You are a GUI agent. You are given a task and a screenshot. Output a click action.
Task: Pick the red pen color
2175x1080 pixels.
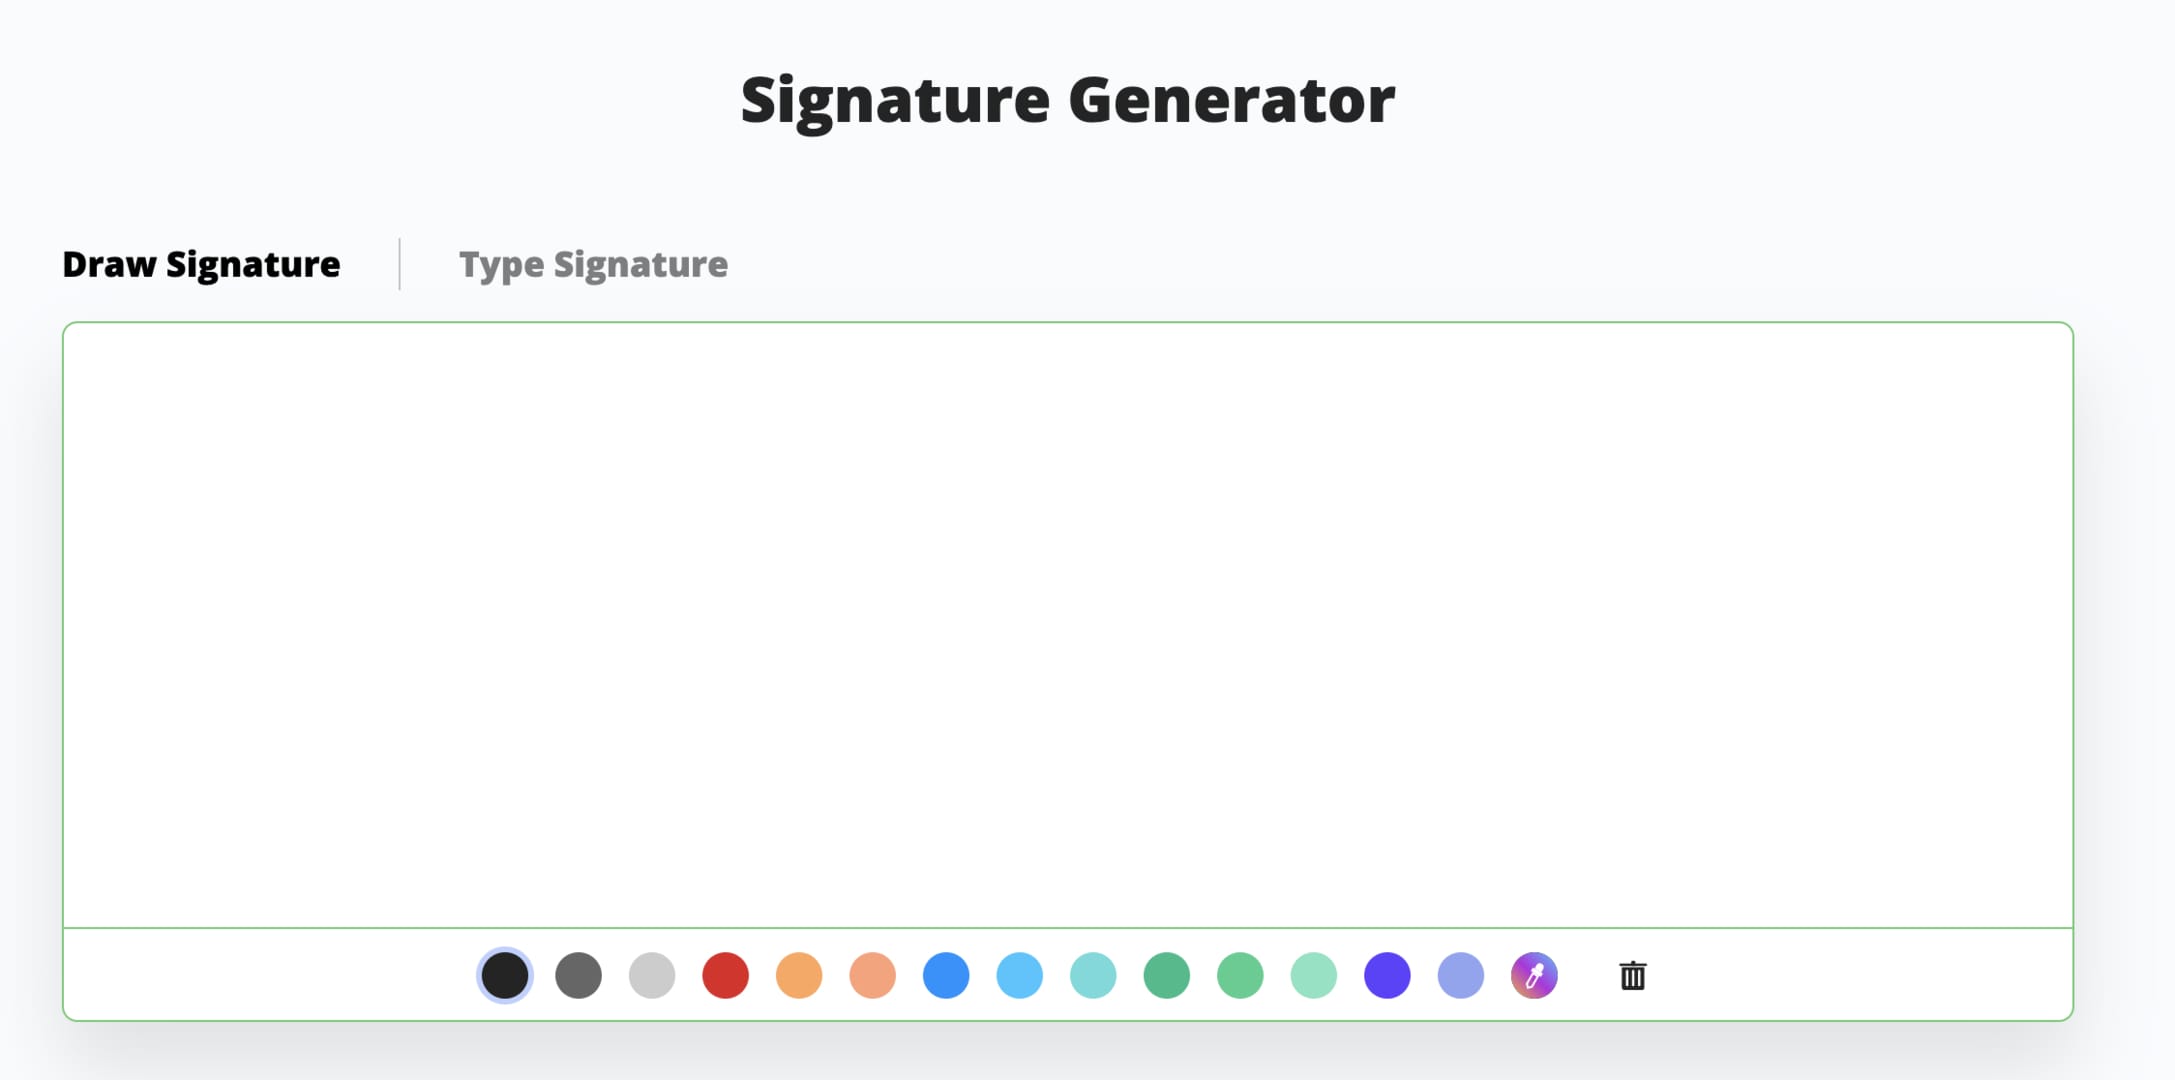pos(725,975)
